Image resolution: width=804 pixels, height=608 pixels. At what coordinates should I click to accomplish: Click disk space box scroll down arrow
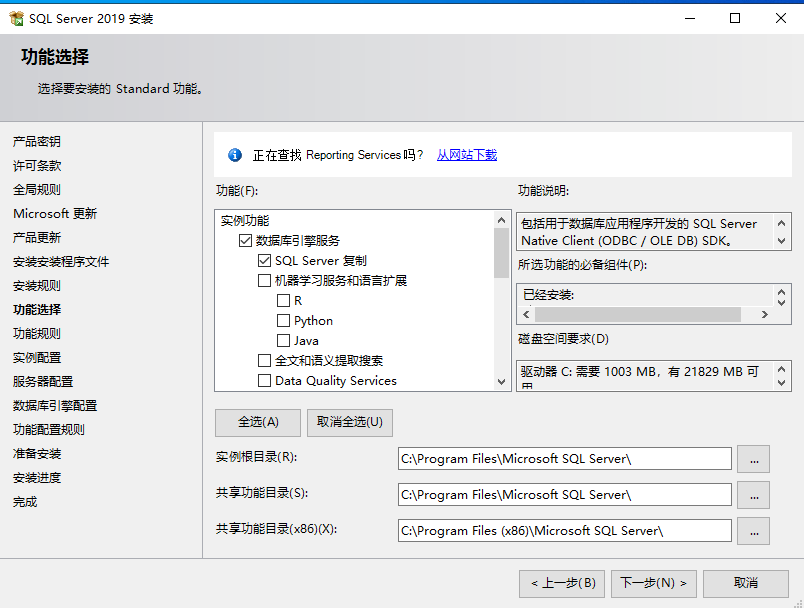[x=781, y=382]
